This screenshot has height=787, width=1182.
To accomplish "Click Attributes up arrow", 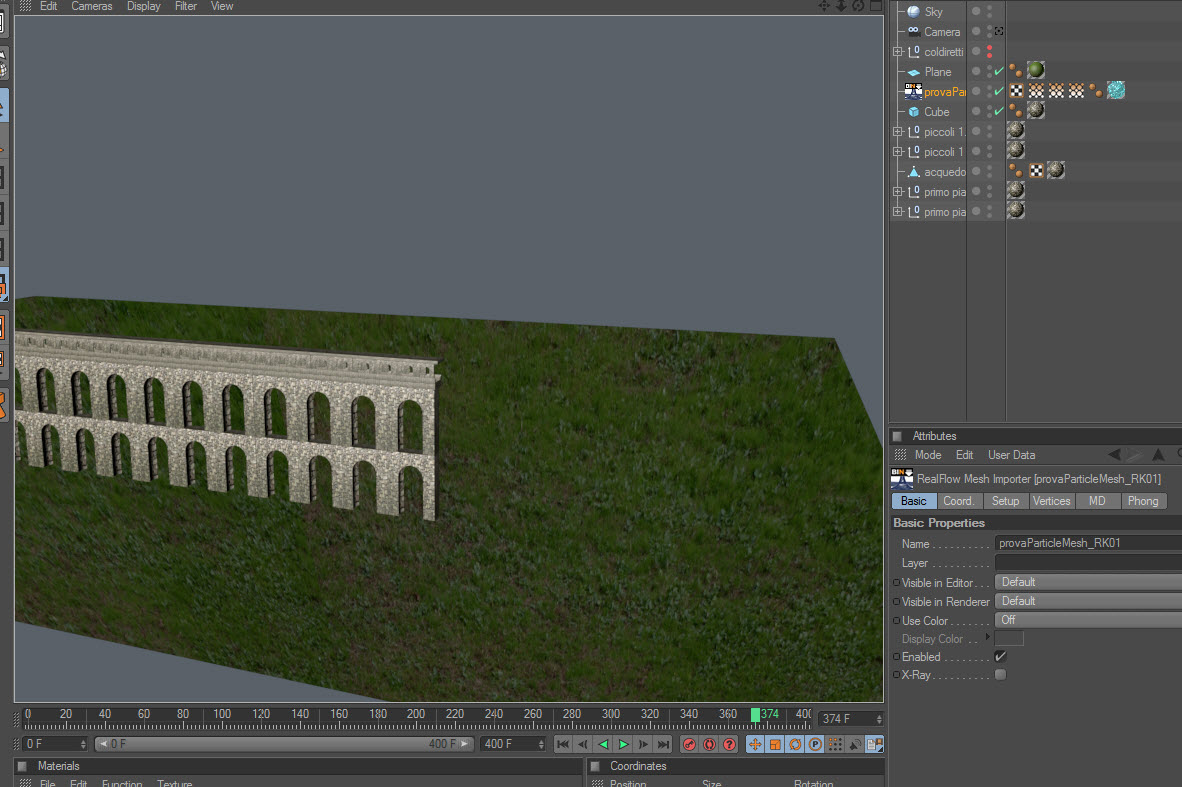I will pyautogui.click(x=1159, y=455).
